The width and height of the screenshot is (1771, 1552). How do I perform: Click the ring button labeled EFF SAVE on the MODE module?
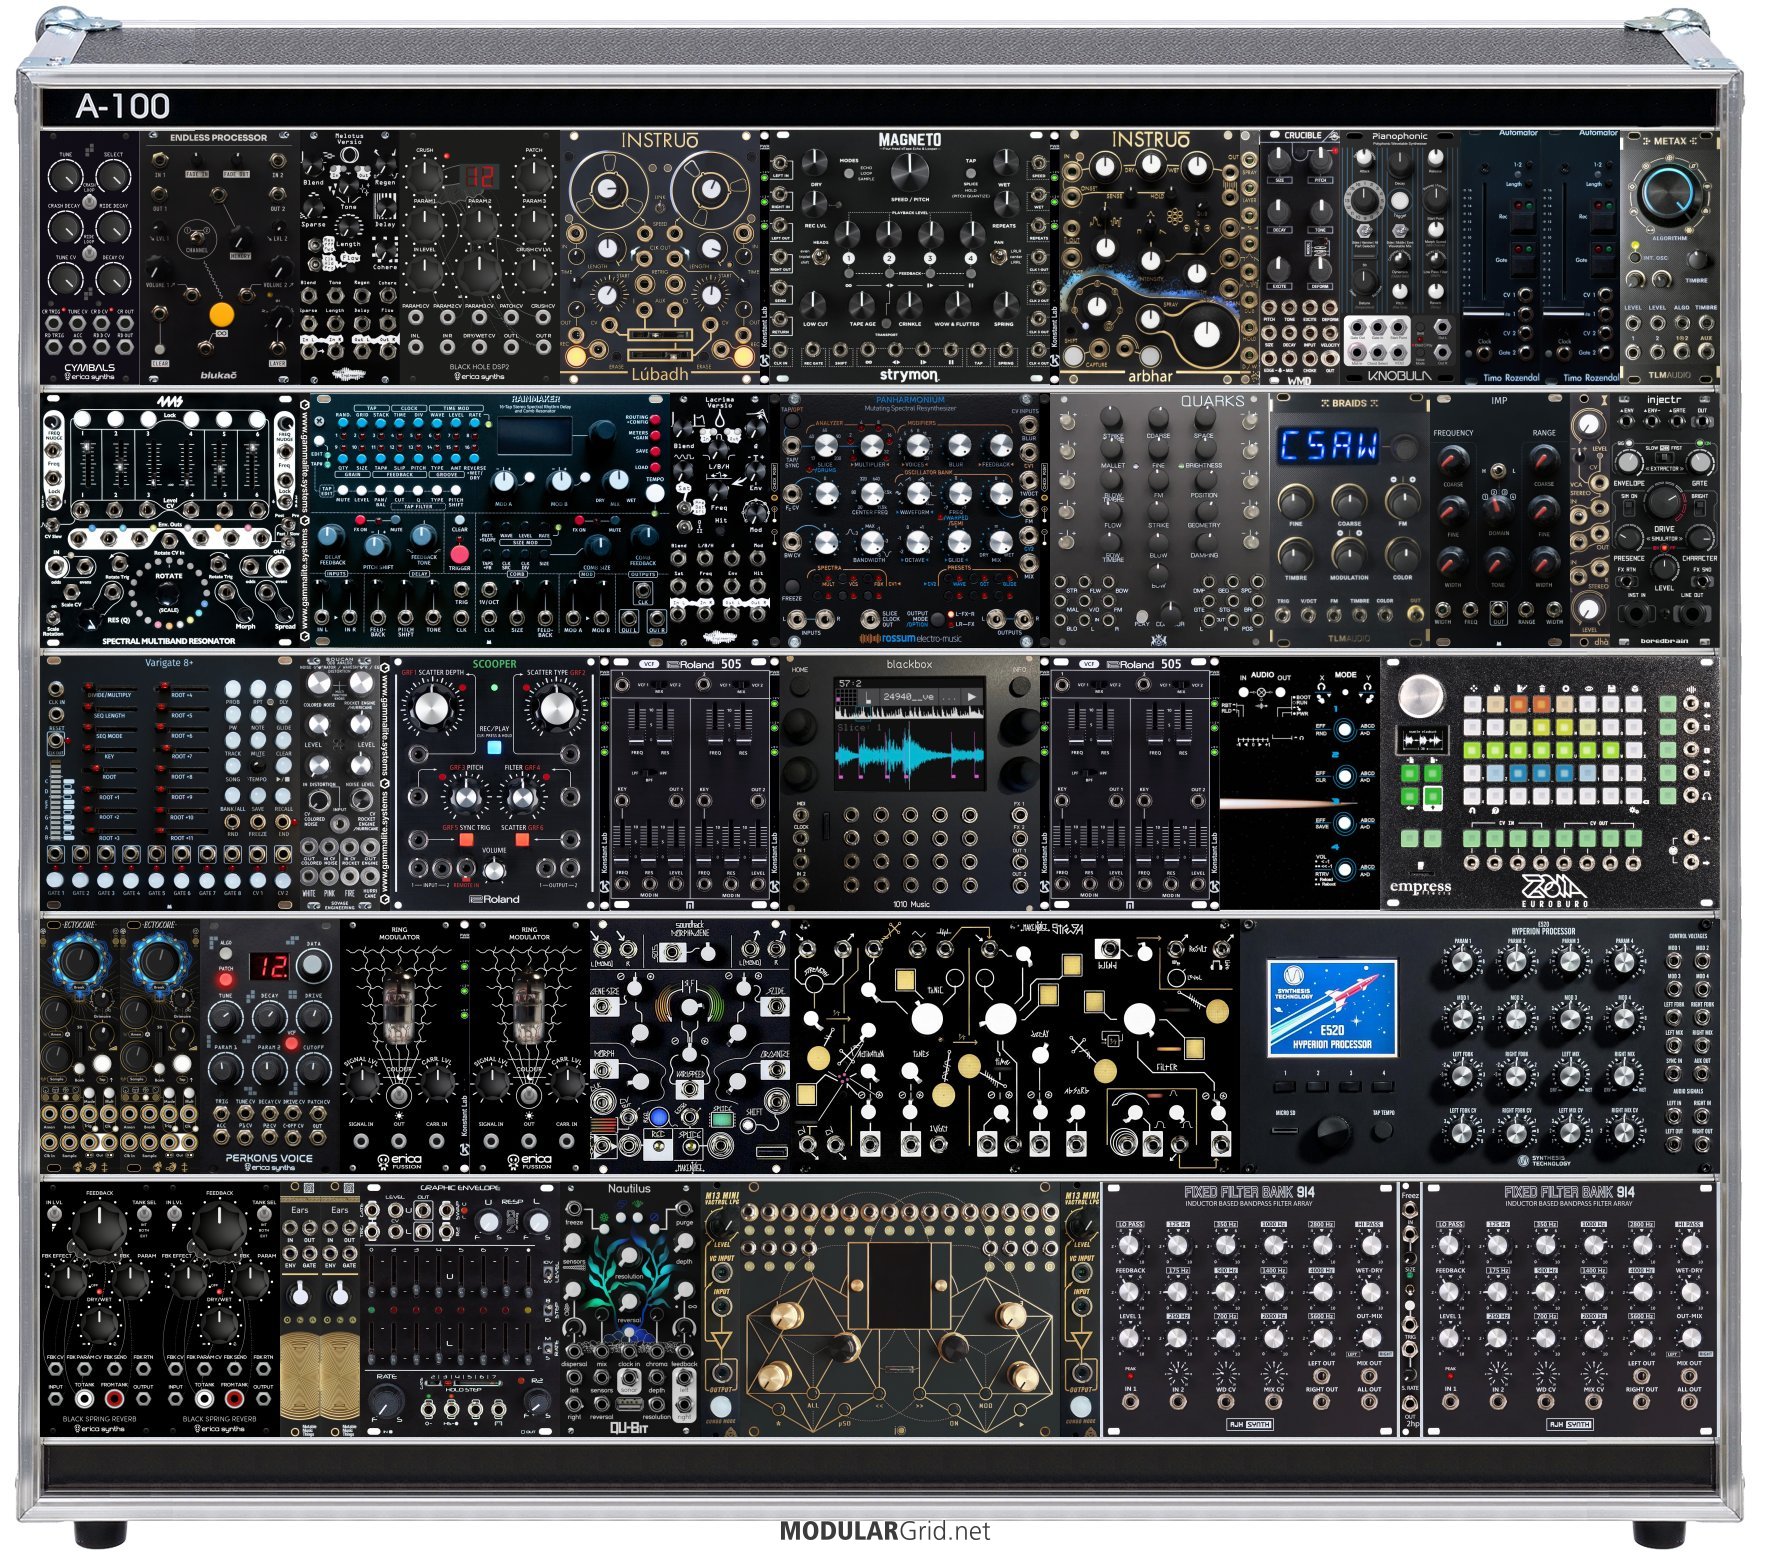(1345, 823)
